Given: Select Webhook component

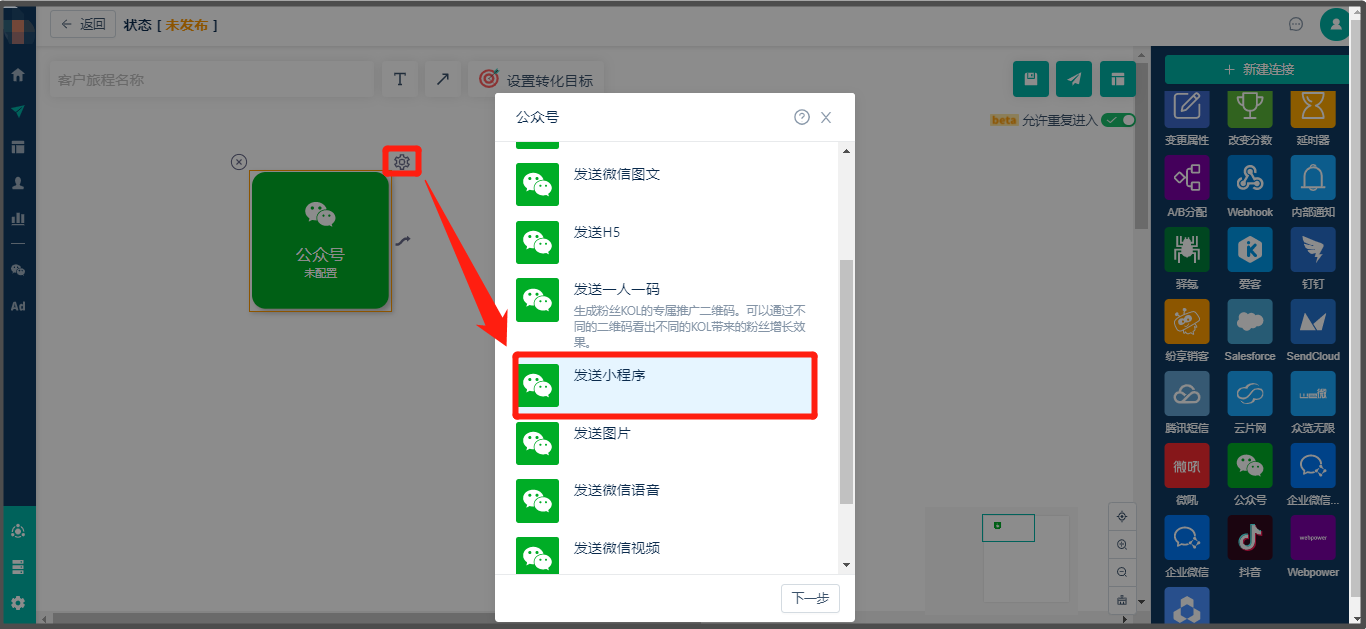Looking at the screenshot, I should pos(1250,186).
